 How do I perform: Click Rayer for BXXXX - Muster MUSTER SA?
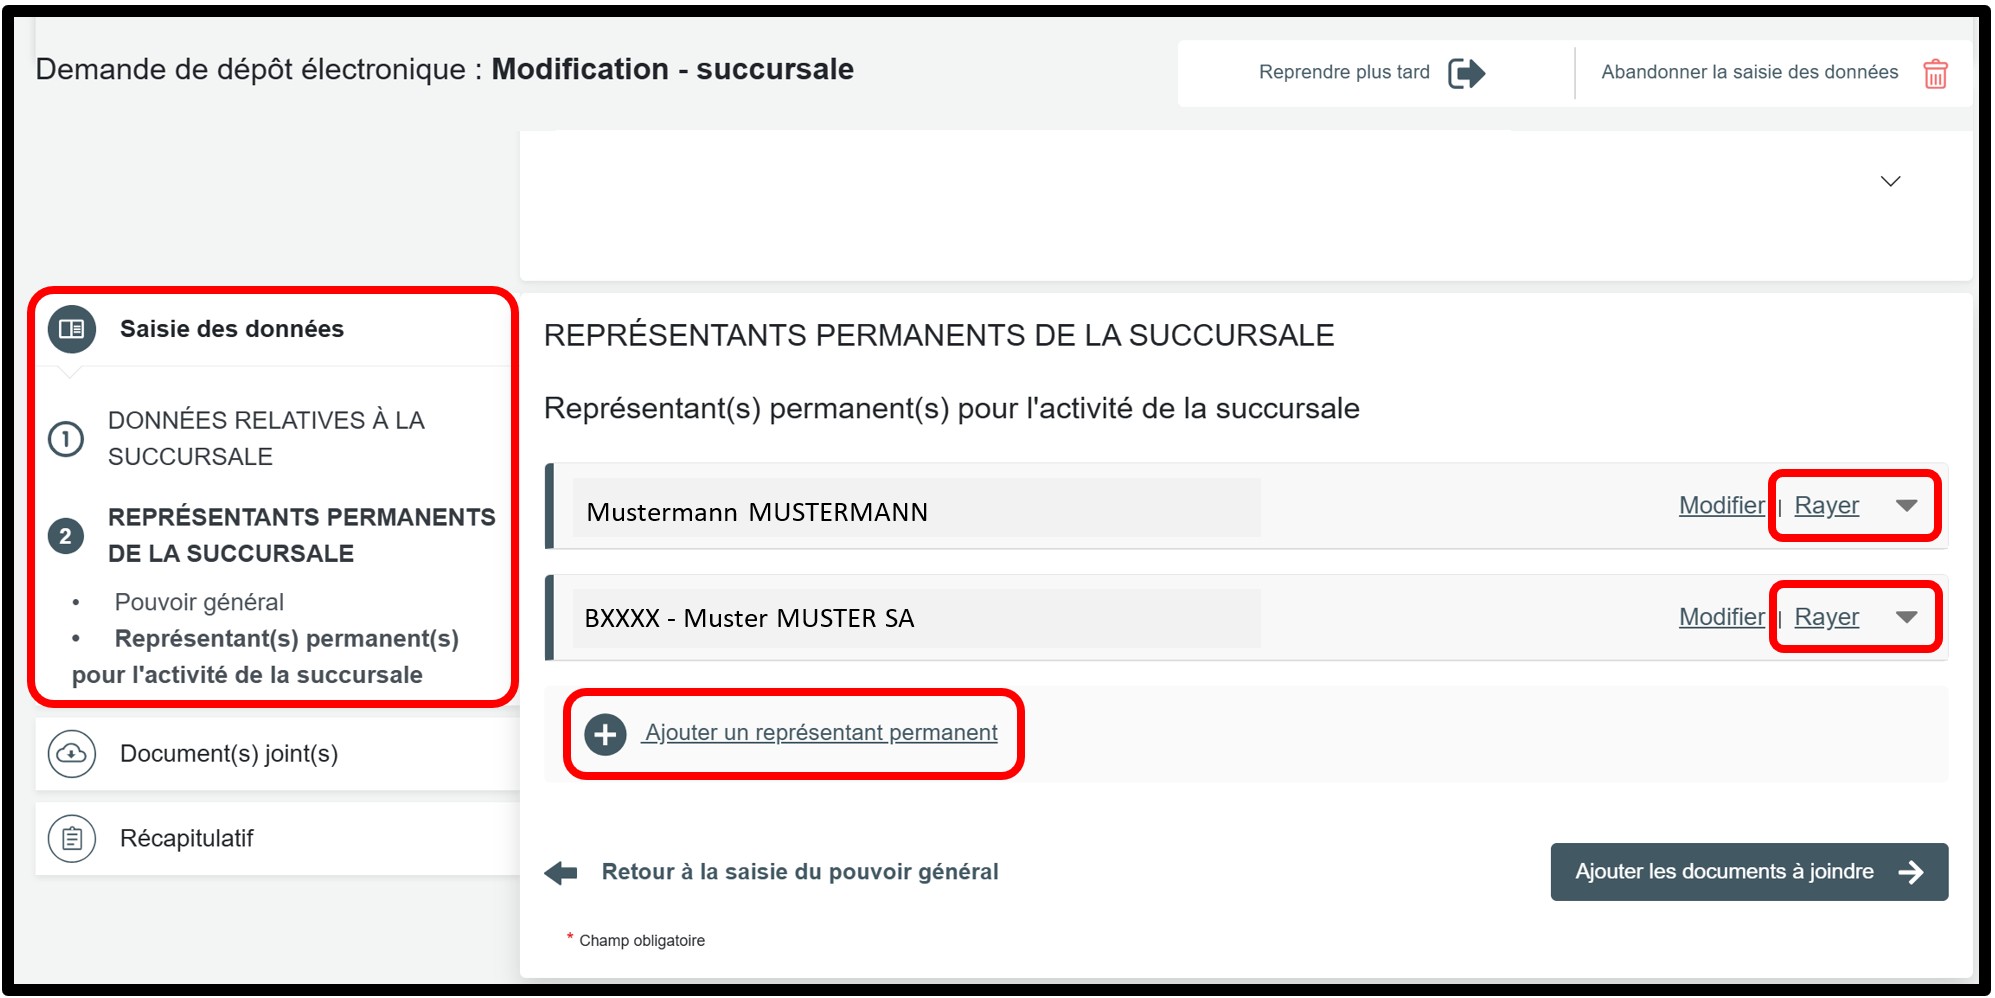(x=1826, y=617)
